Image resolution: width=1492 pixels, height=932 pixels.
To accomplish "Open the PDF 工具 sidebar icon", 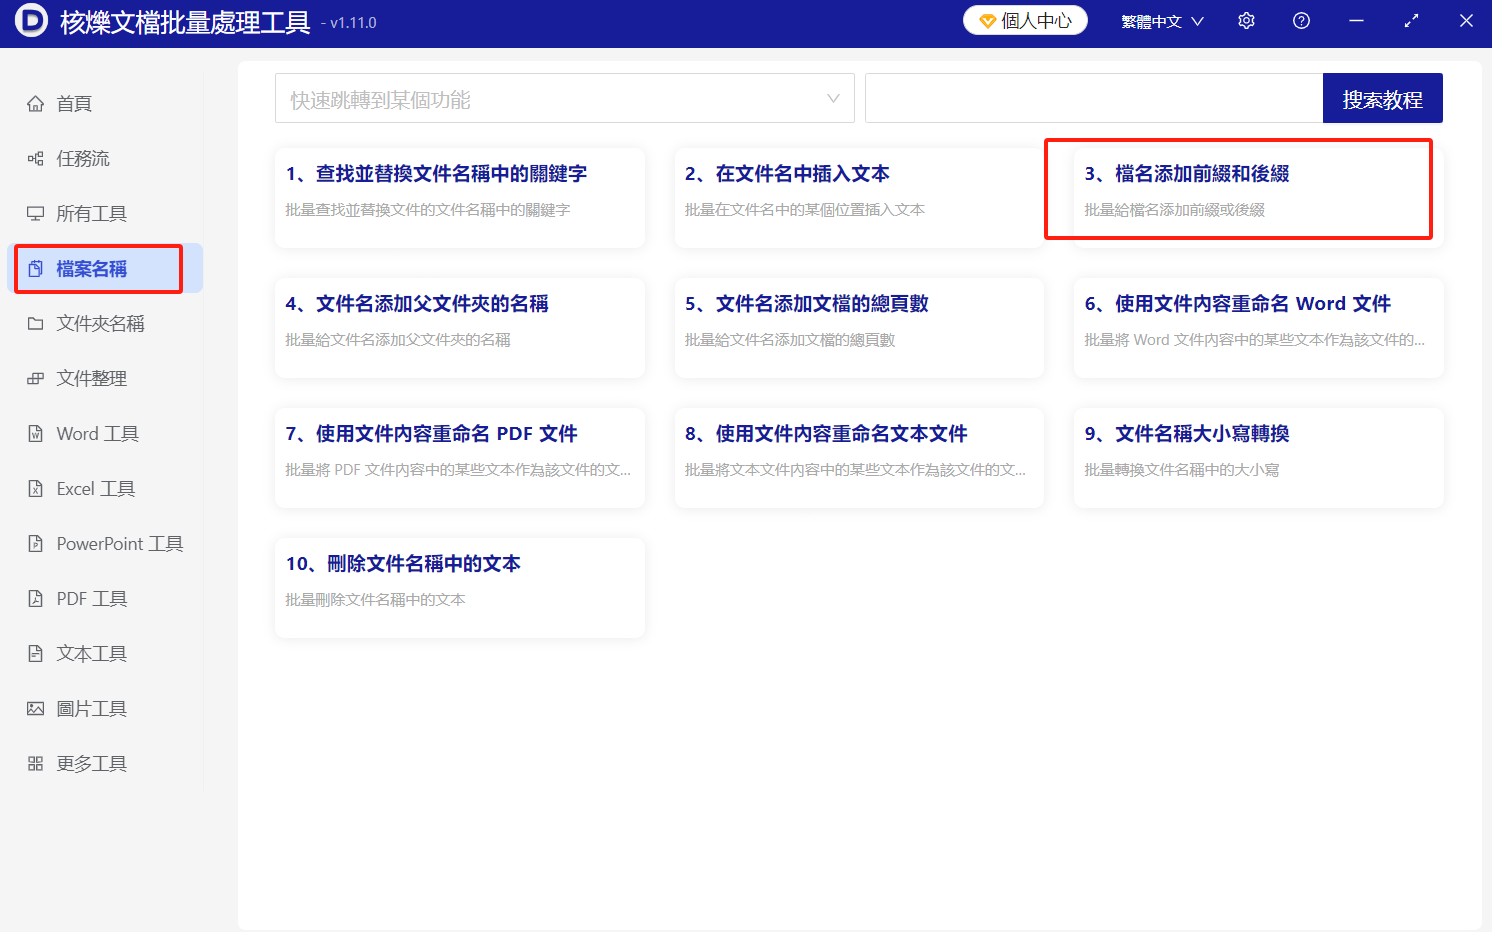I will coord(36,598).
